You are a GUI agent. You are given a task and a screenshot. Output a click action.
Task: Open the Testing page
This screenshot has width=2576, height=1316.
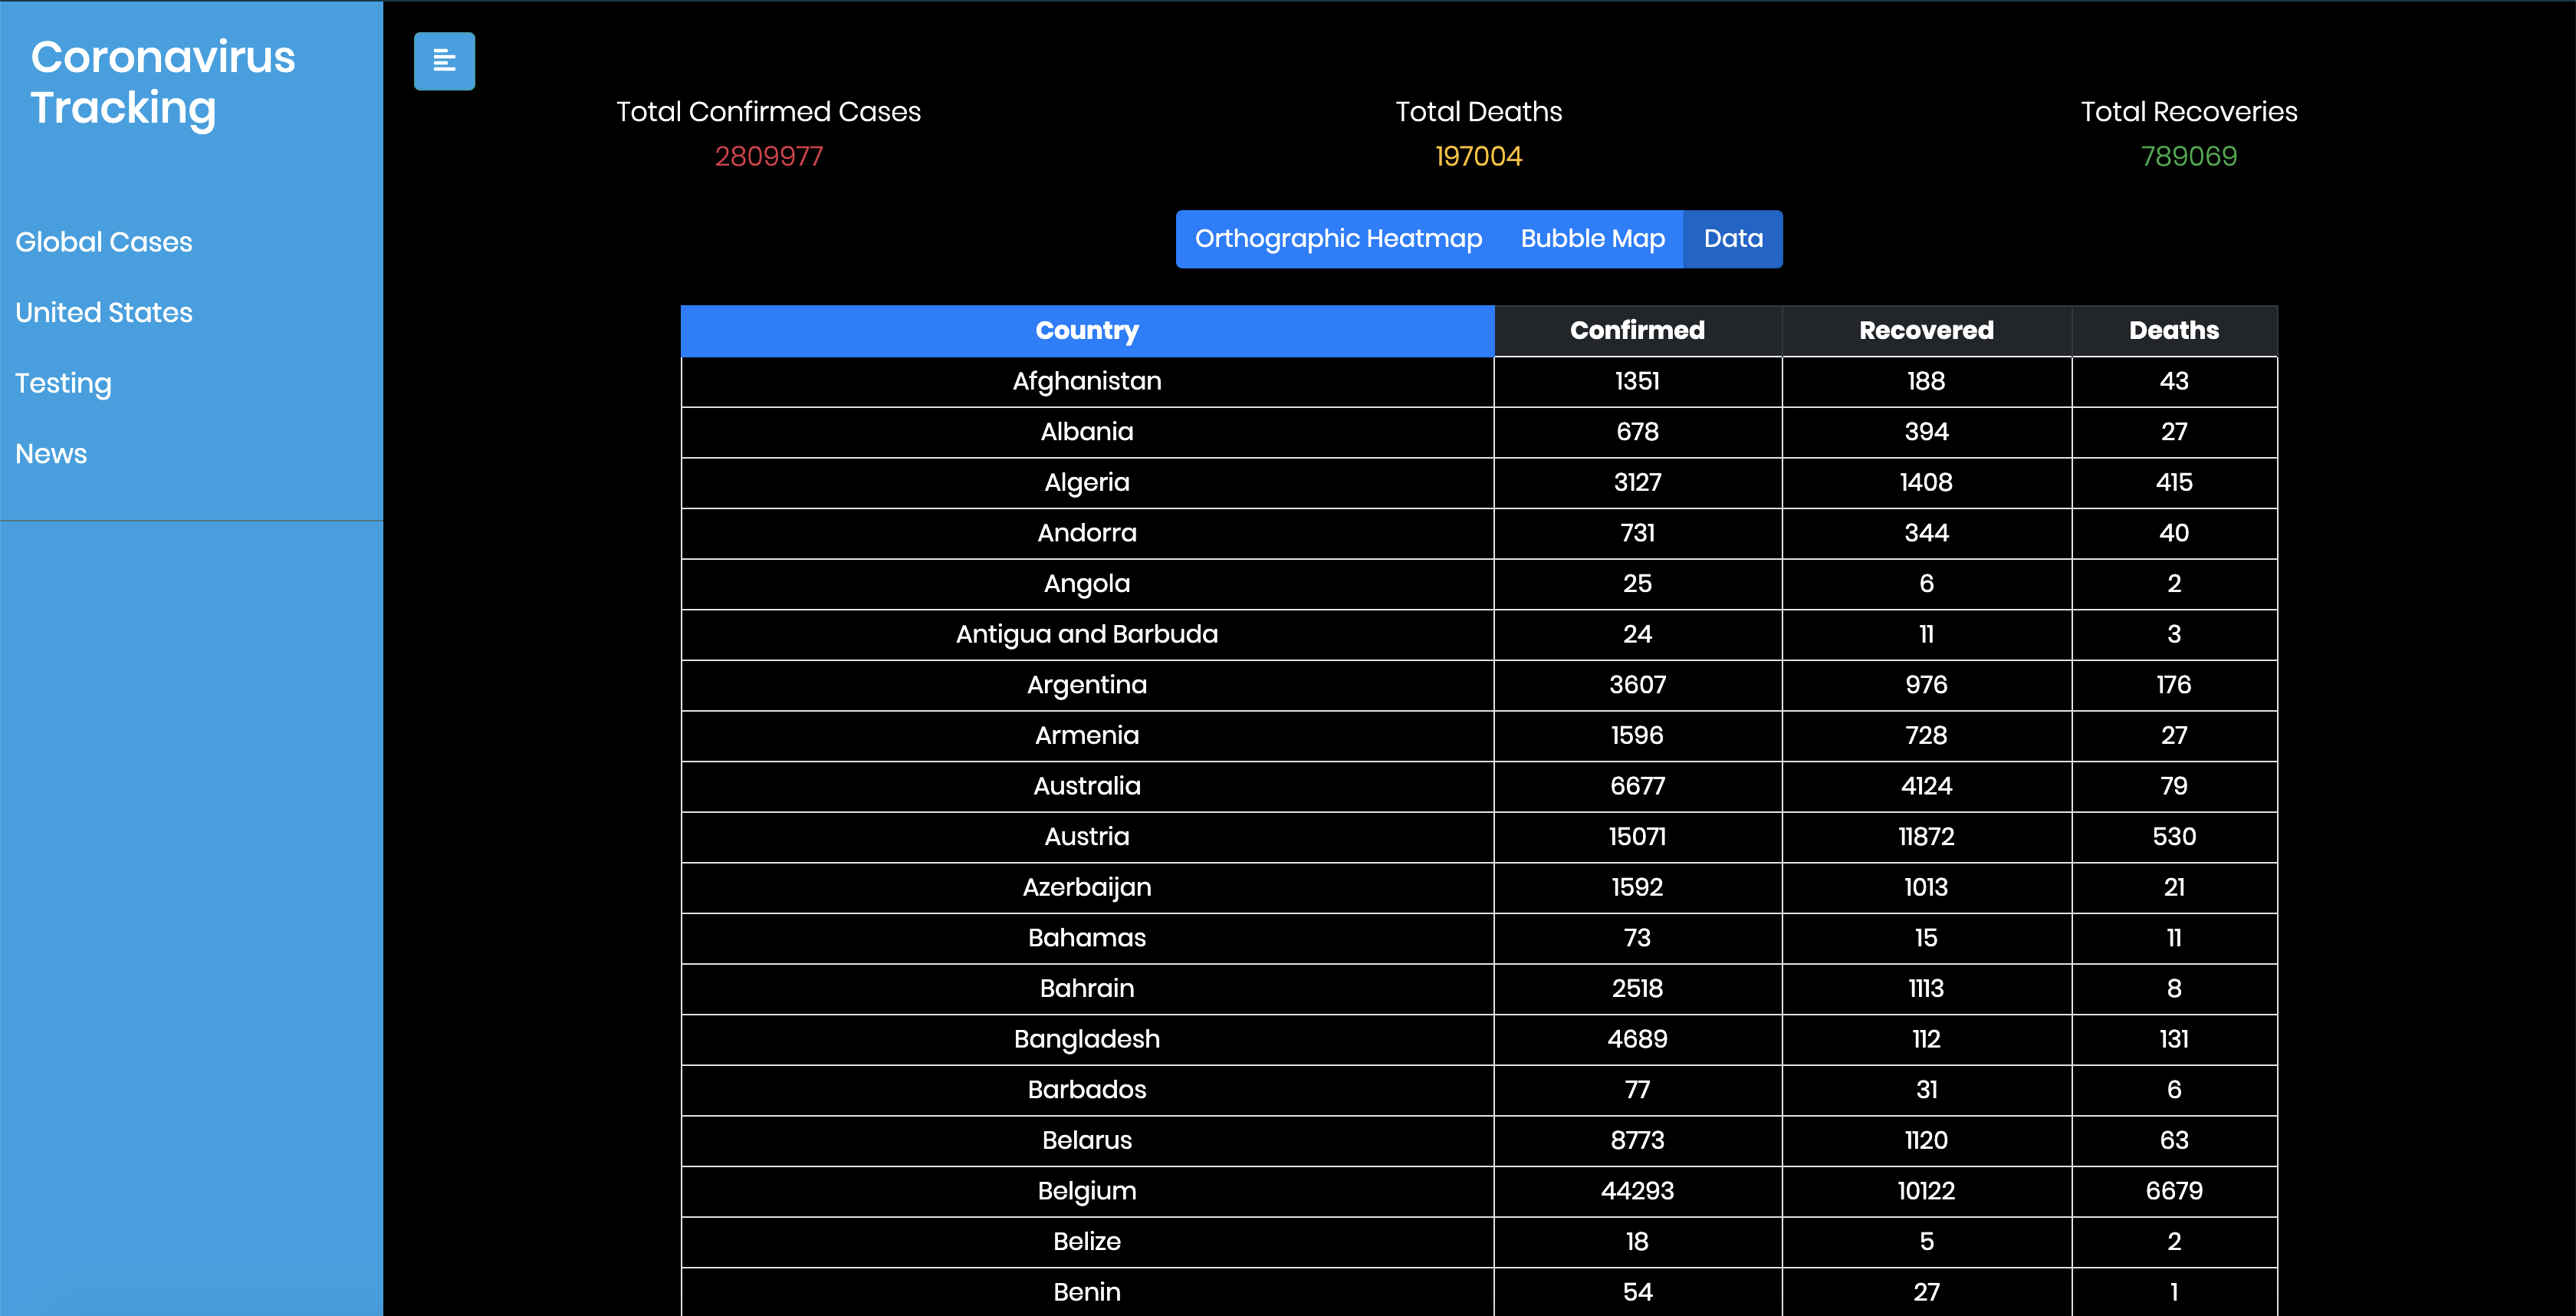coord(63,383)
